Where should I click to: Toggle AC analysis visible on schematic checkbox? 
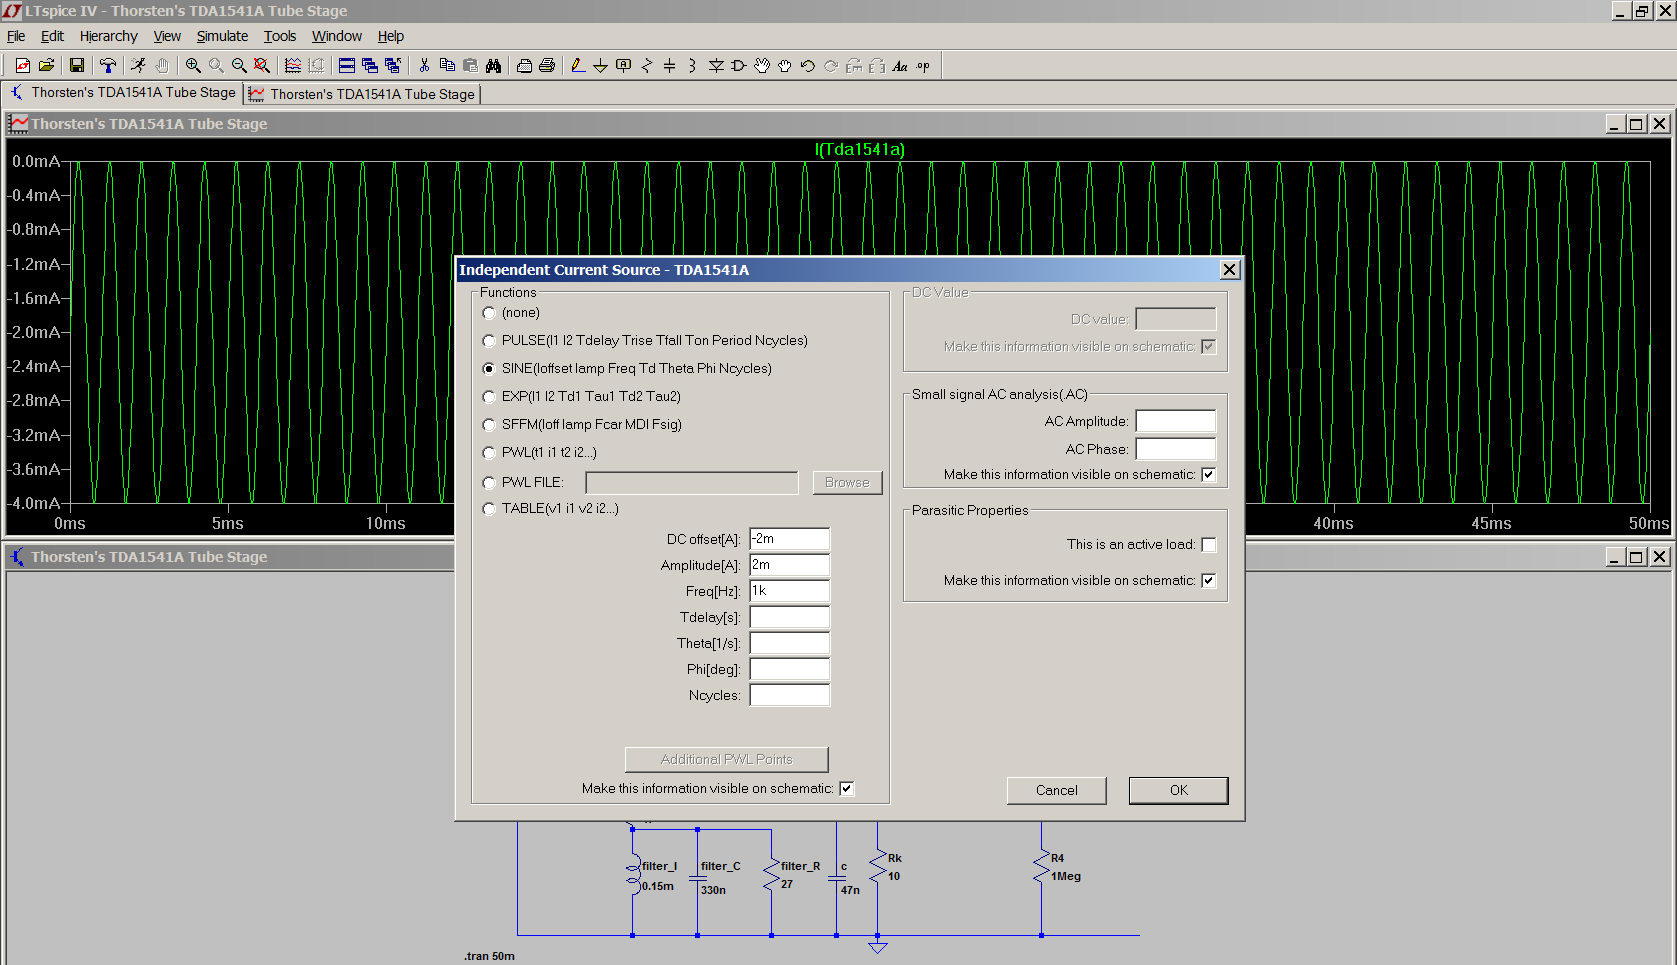1209,475
